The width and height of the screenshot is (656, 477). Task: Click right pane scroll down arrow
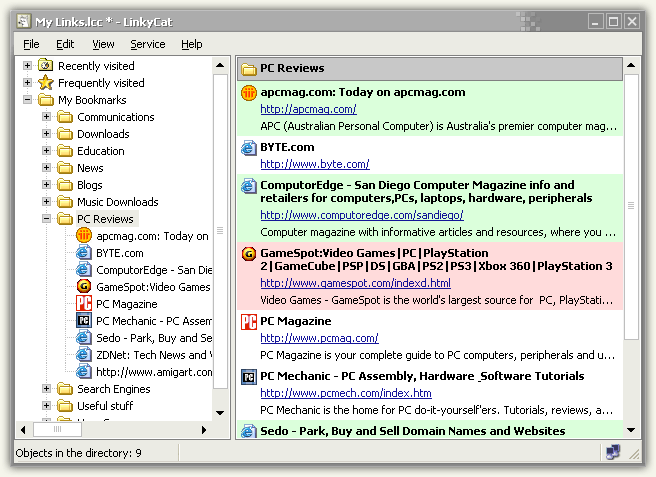(x=631, y=430)
